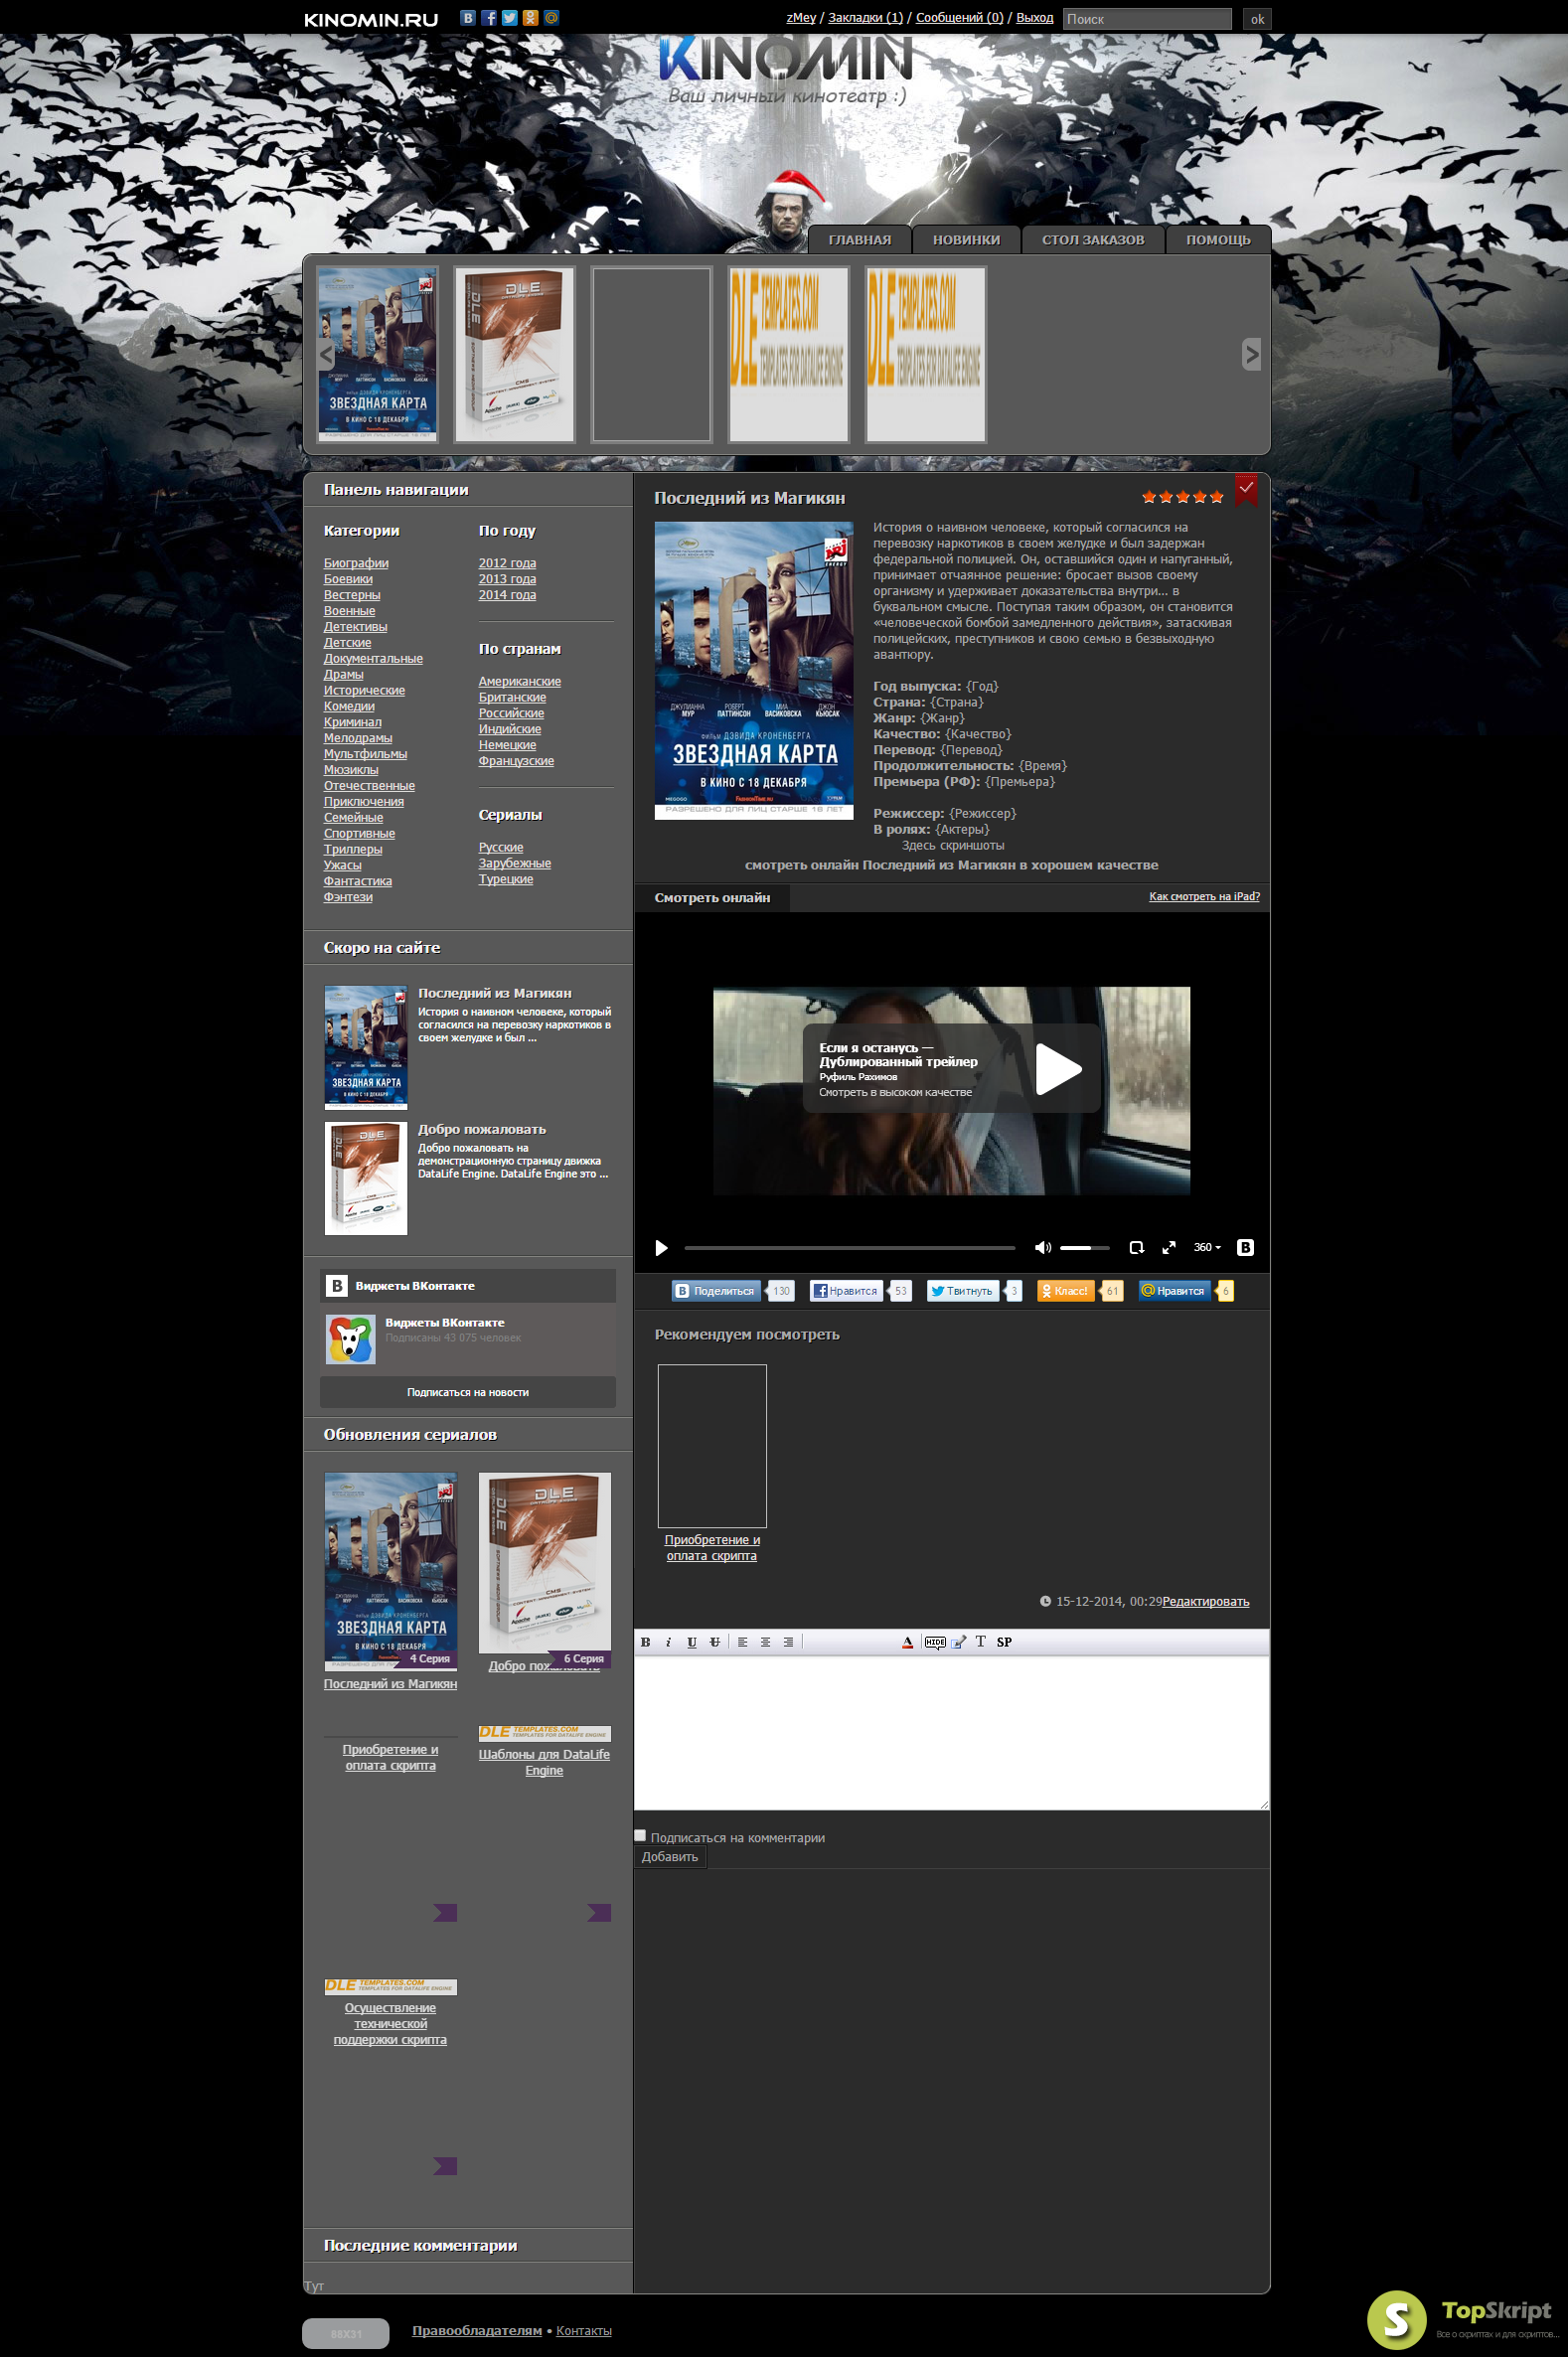Filter by 2014 года
Screen dimensions: 1568x2357
pos(507,595)
